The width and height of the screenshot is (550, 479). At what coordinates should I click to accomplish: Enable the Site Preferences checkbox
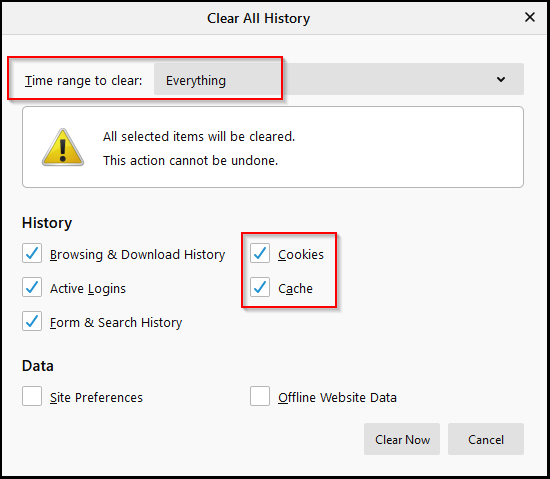point(32,396)
